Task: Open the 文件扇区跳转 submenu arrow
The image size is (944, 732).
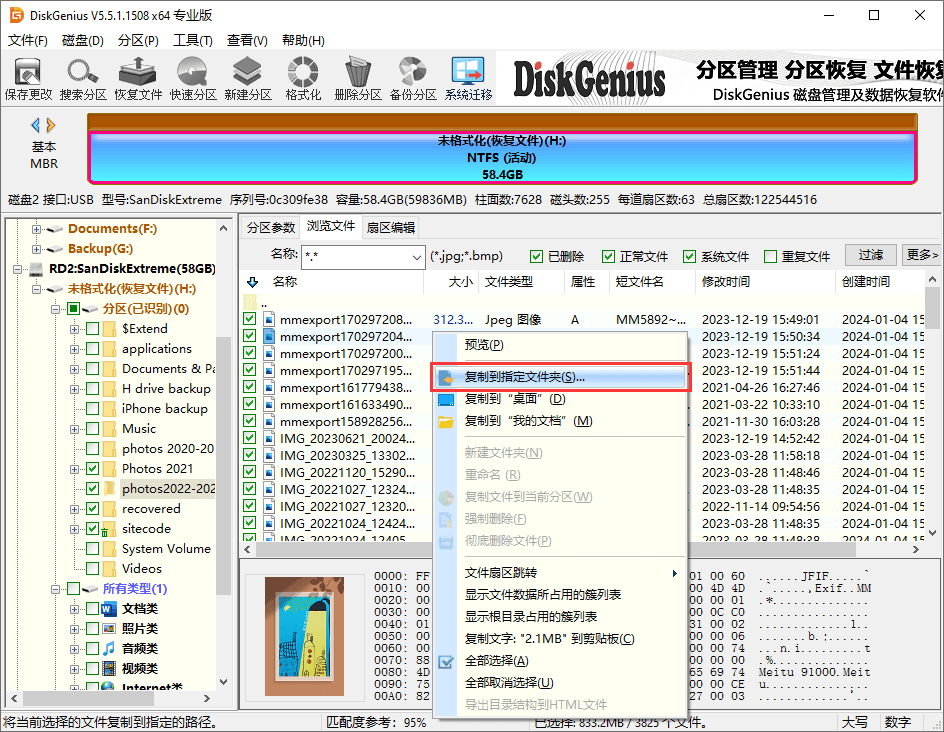Action: tap(675, 573)
